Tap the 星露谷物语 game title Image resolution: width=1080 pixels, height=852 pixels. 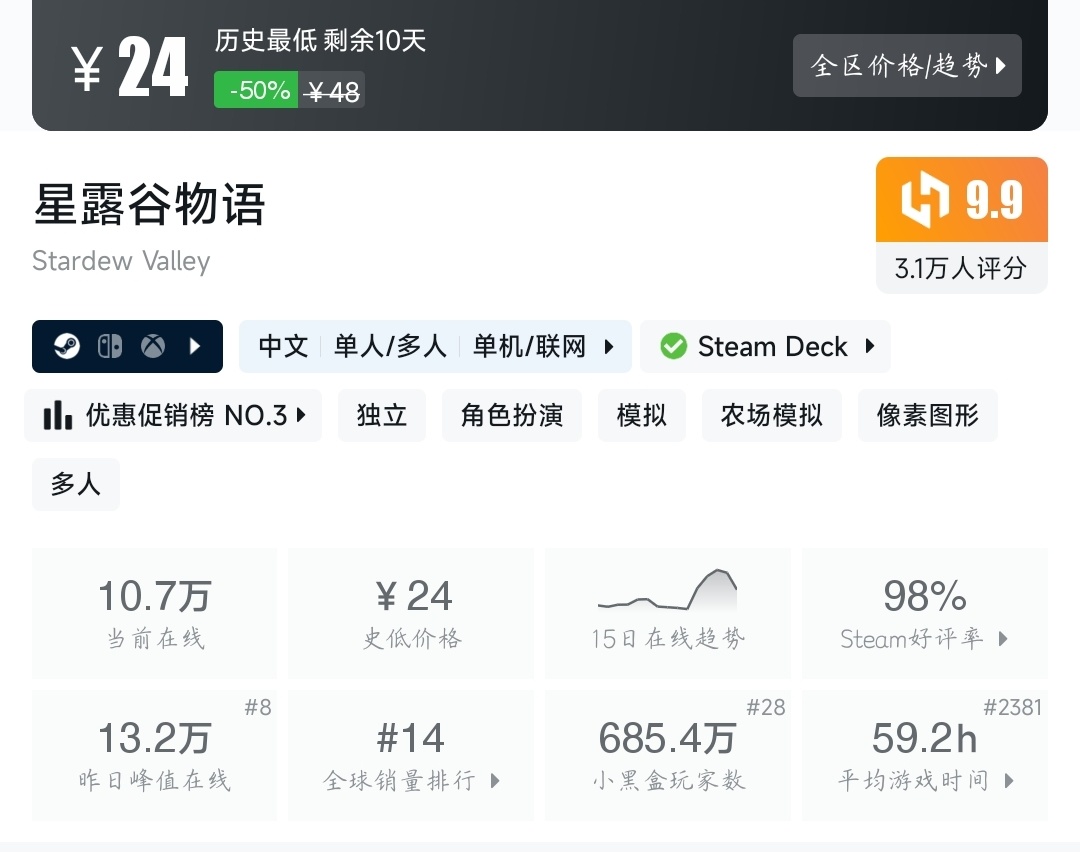(x=149, y=205)
